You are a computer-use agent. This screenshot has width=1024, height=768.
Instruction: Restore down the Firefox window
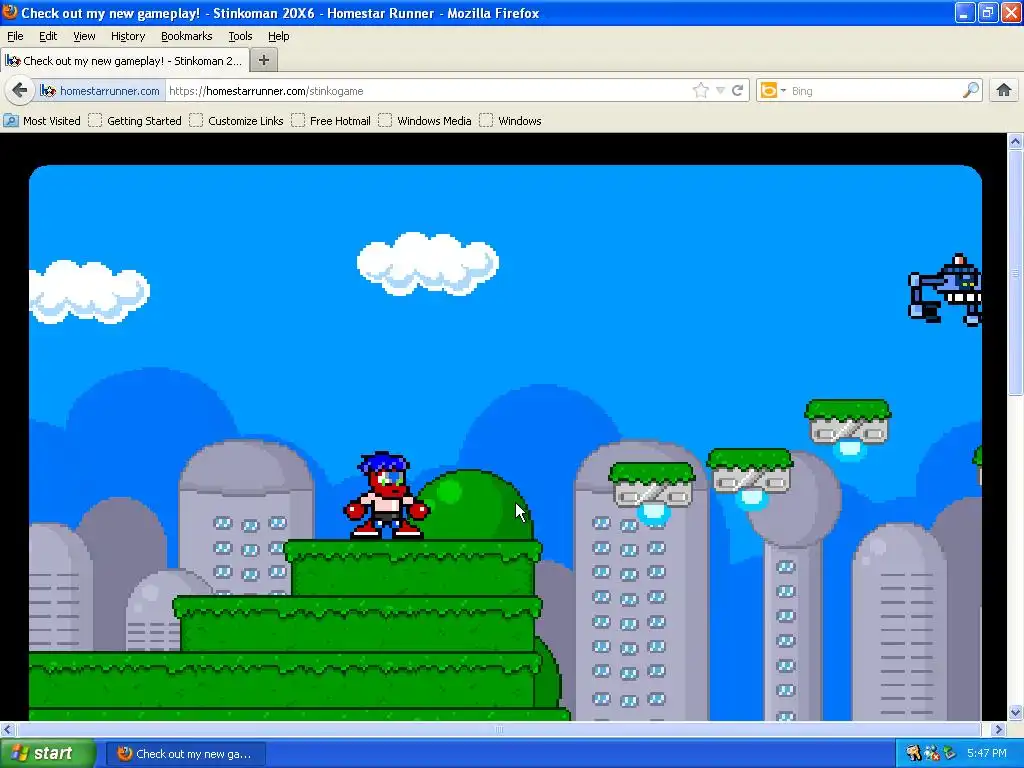988,12
